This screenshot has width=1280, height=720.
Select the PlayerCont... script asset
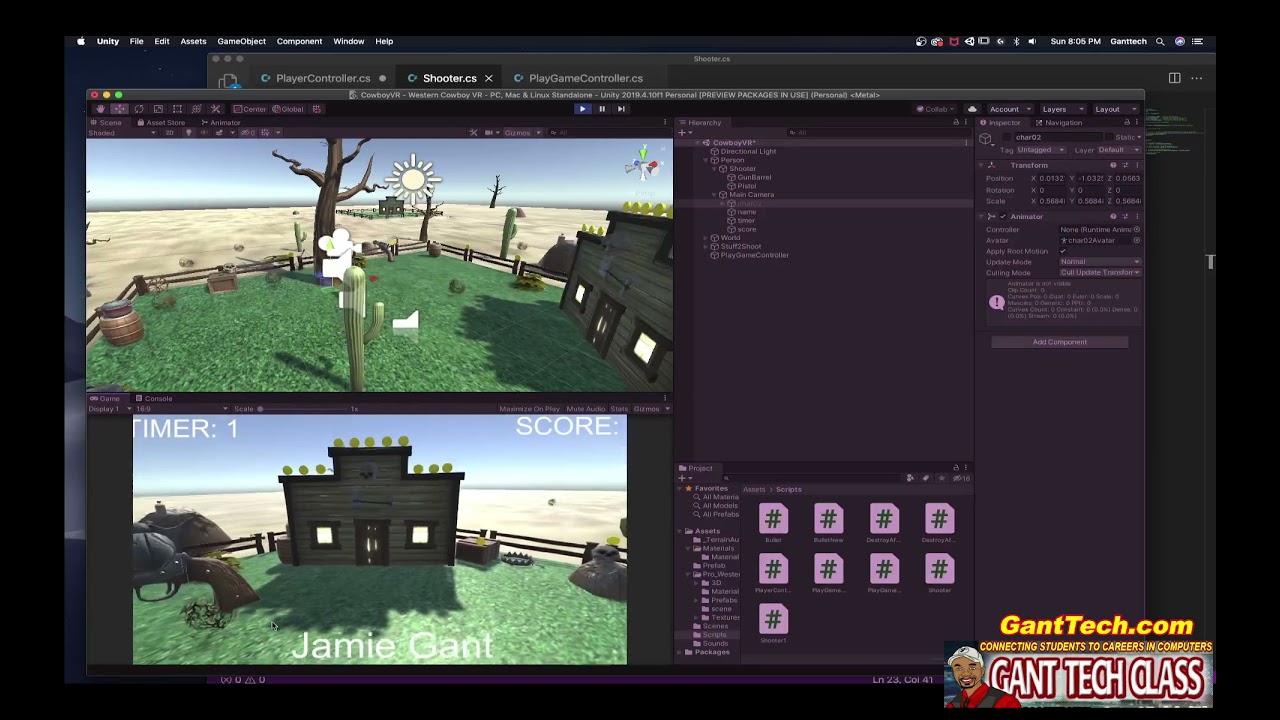(x=773, y=574)
